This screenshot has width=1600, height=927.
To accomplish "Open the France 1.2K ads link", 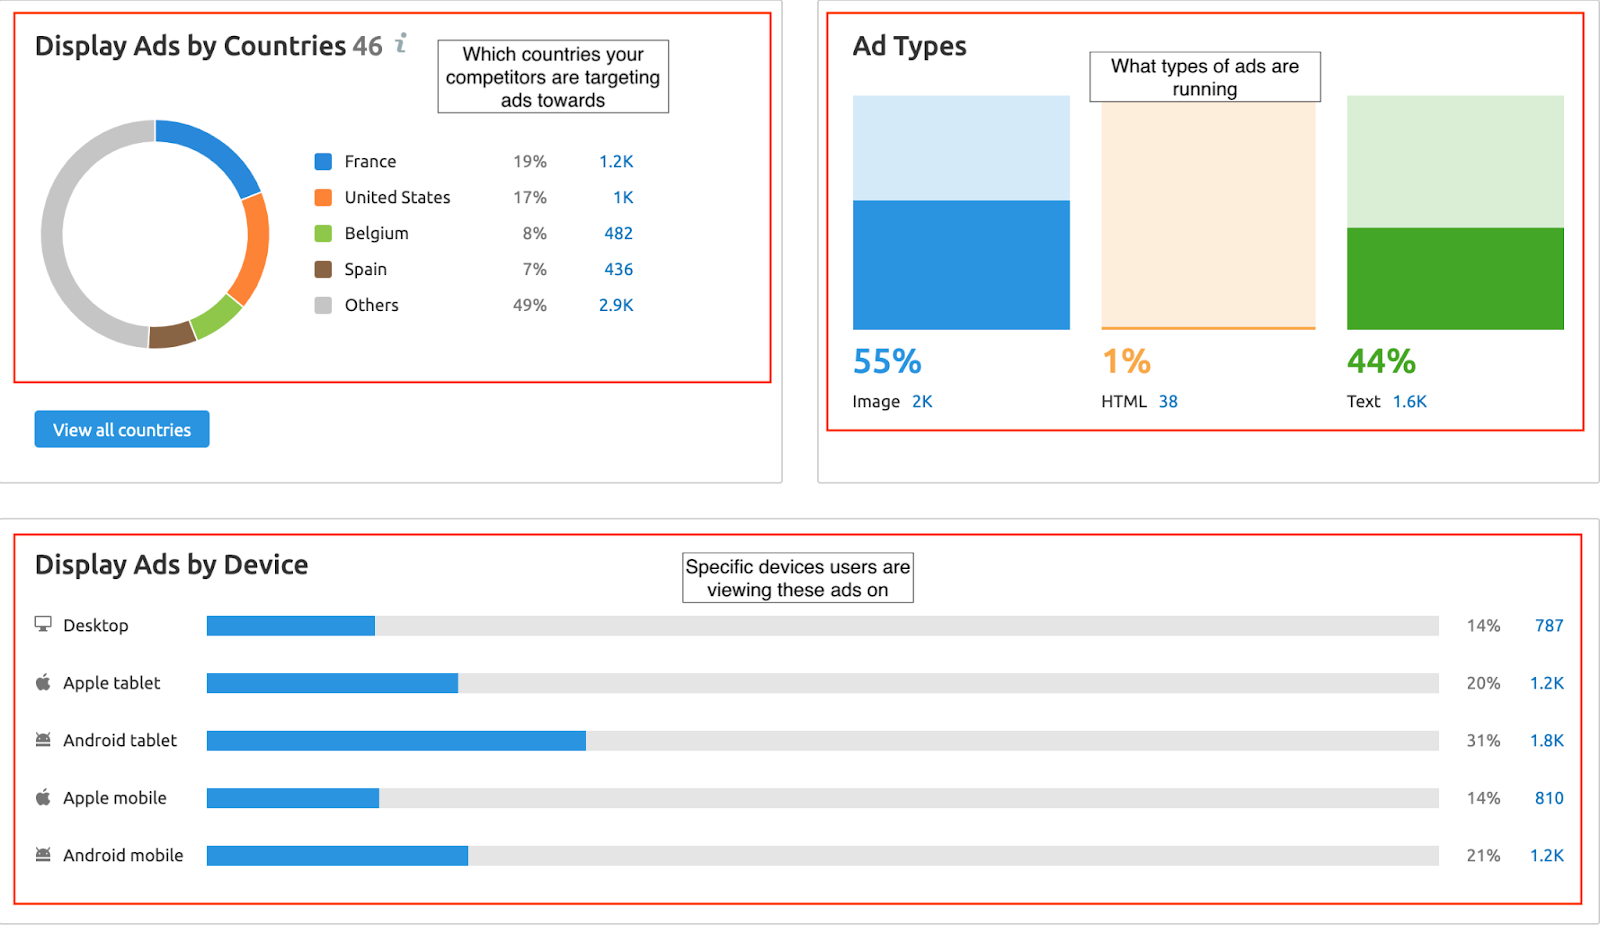I will tap(616, 161).
